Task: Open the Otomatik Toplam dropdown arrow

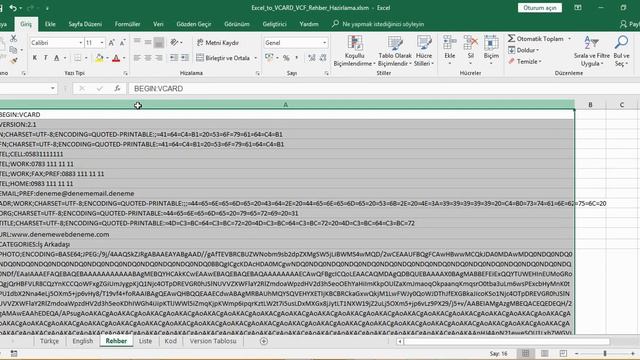Action: [569, 39]
